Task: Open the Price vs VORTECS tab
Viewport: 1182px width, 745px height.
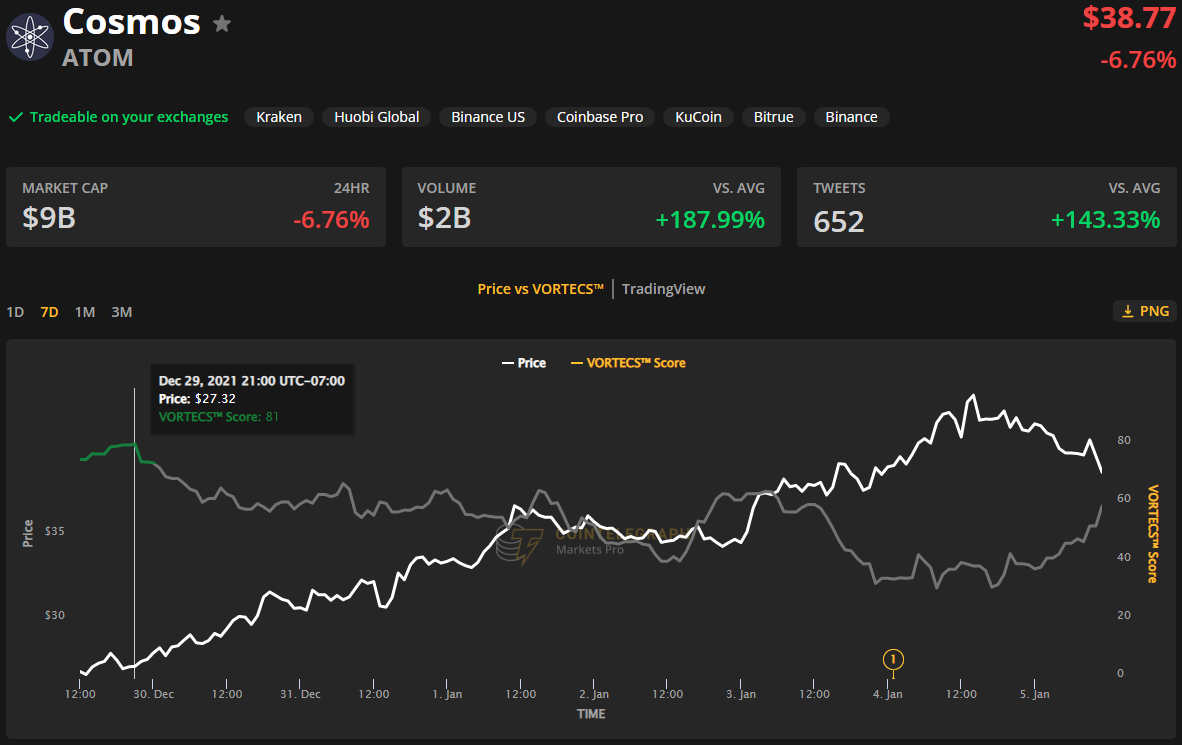Action: click(540, 289)
